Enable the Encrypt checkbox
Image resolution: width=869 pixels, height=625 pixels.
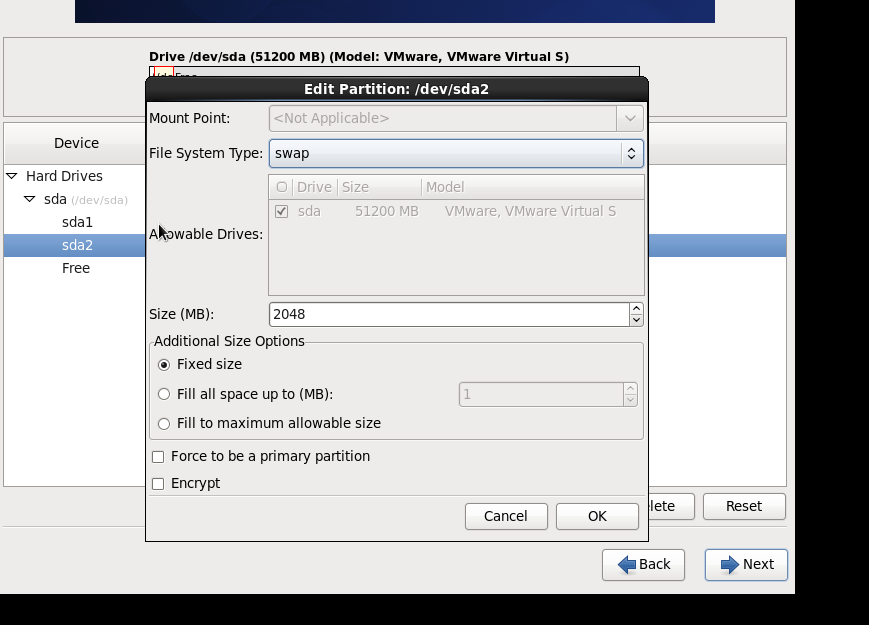point(158,484)
